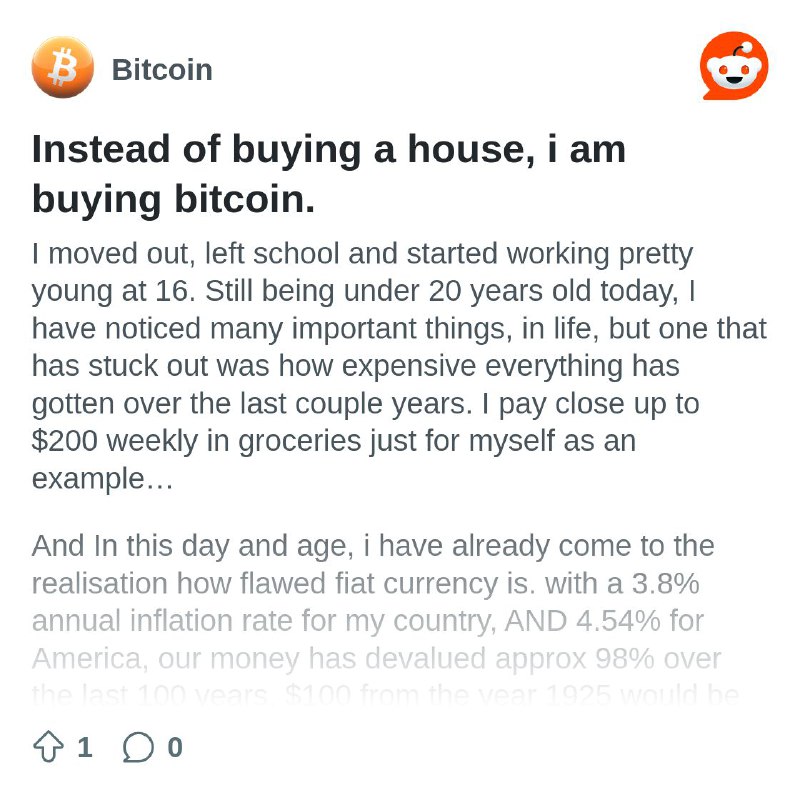The width and height of the screenshot is (800, 800).
Task: Click the word "example…" ending first paragraph
Action: 103,480
